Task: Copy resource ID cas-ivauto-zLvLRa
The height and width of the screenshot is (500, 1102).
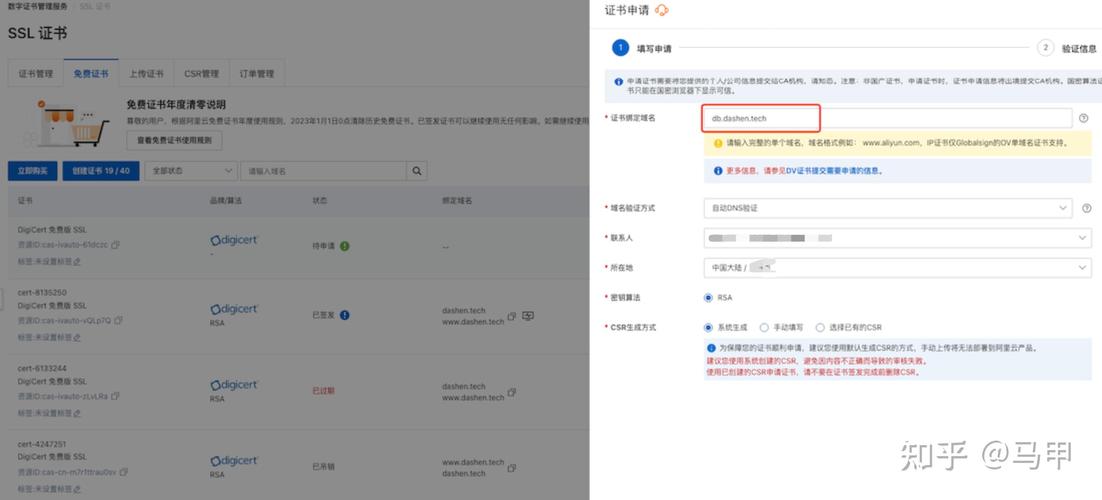Action: (x=115, y=397)
